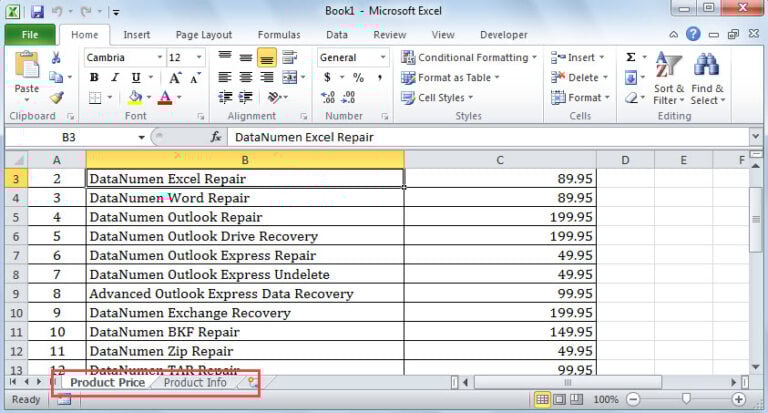Viewport: 768px width, 413px height.
Task: Switch to Page Layout view in the status bar
Action: coord(559,400)
